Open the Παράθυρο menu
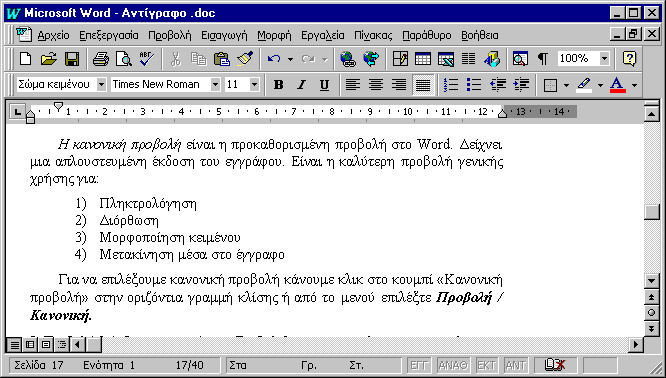This screenshot has width=666, height=378. [x=427, y=35]
